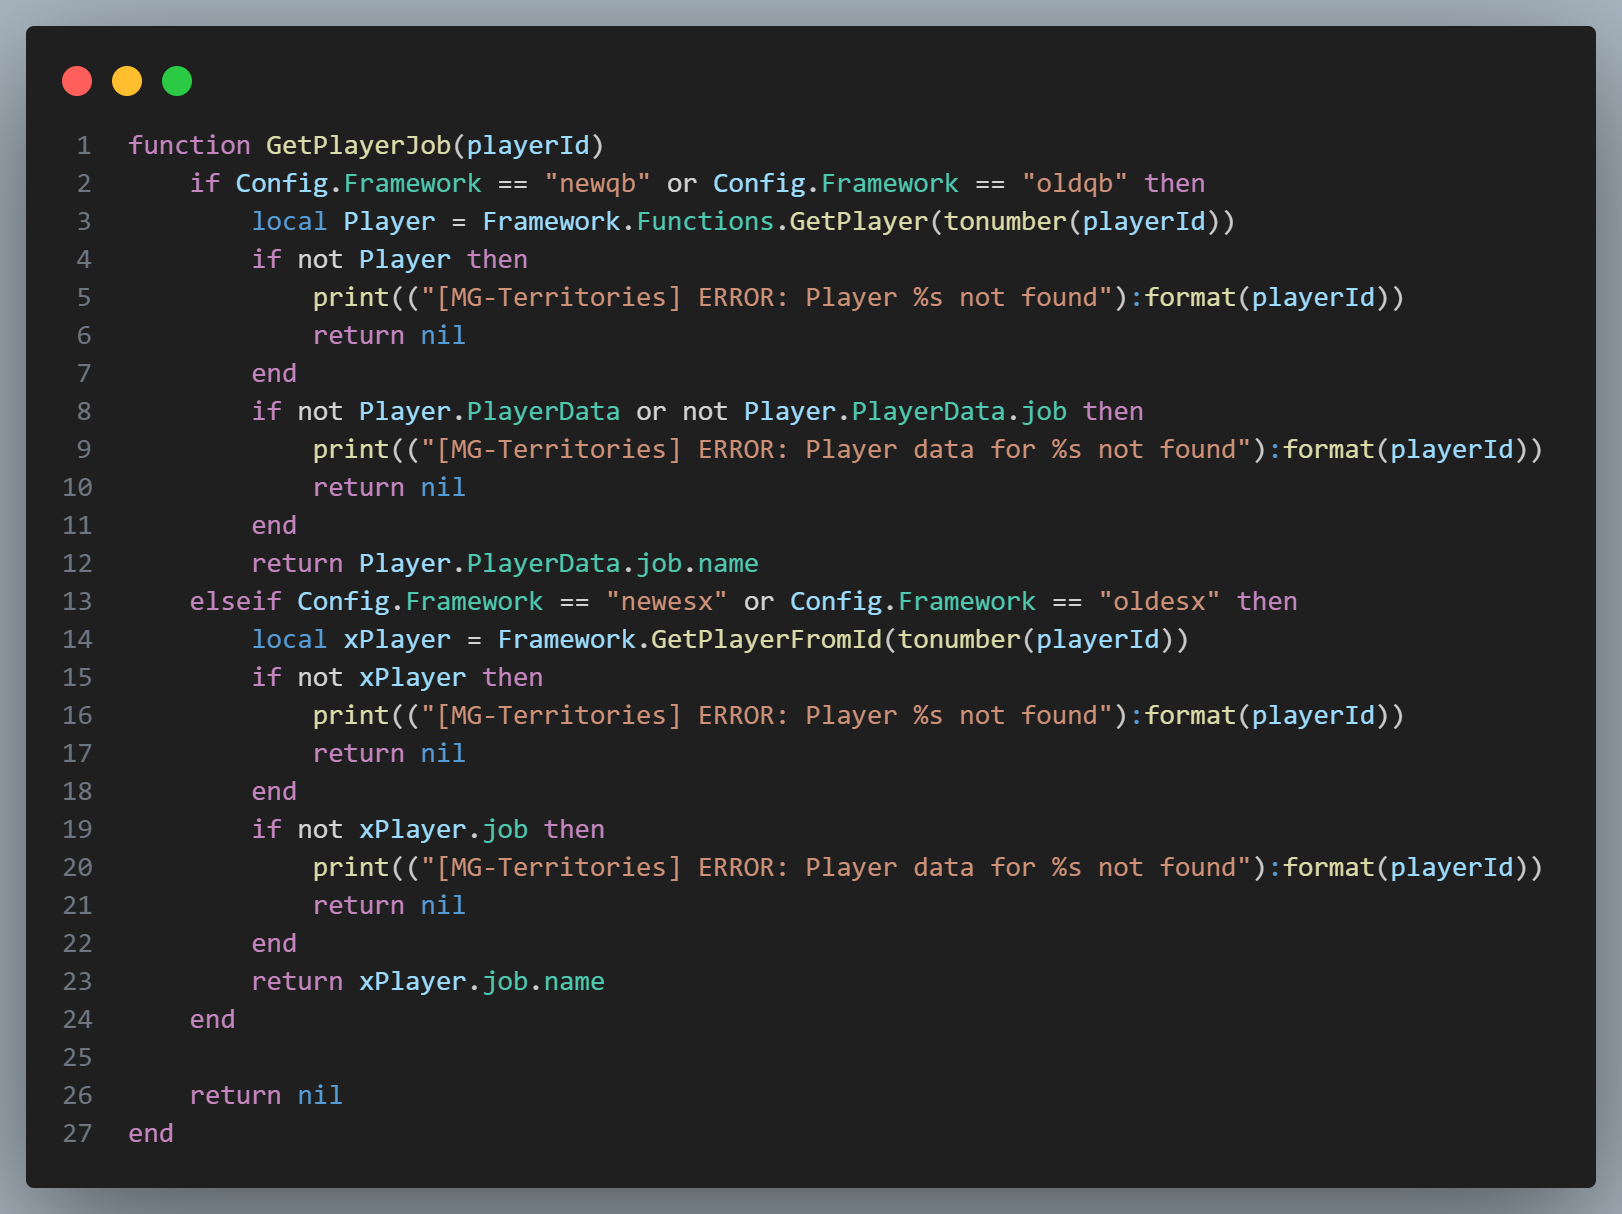The height and width of the screenshot is (1214, 1622).
Task: Click the green maximize dot
Action: click(x=177, y=81)
